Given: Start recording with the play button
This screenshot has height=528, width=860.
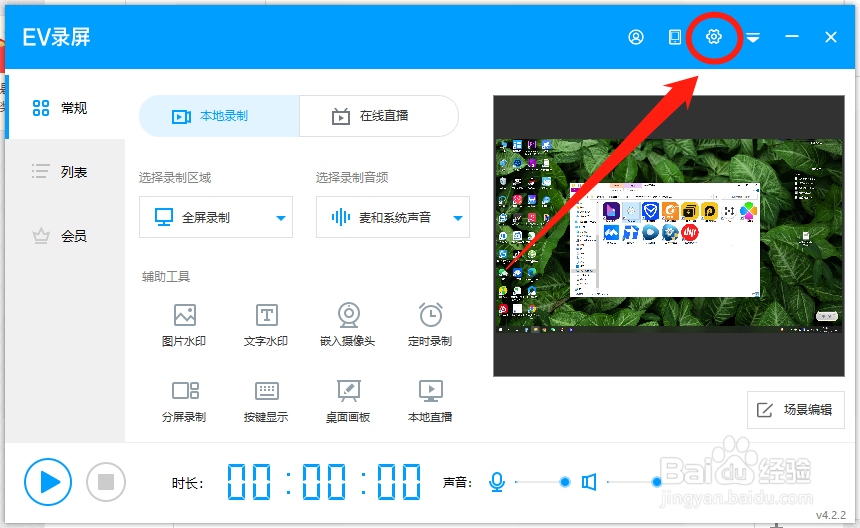Looking at the screenshot, I should pyautogui.click(x=48, y=482).
